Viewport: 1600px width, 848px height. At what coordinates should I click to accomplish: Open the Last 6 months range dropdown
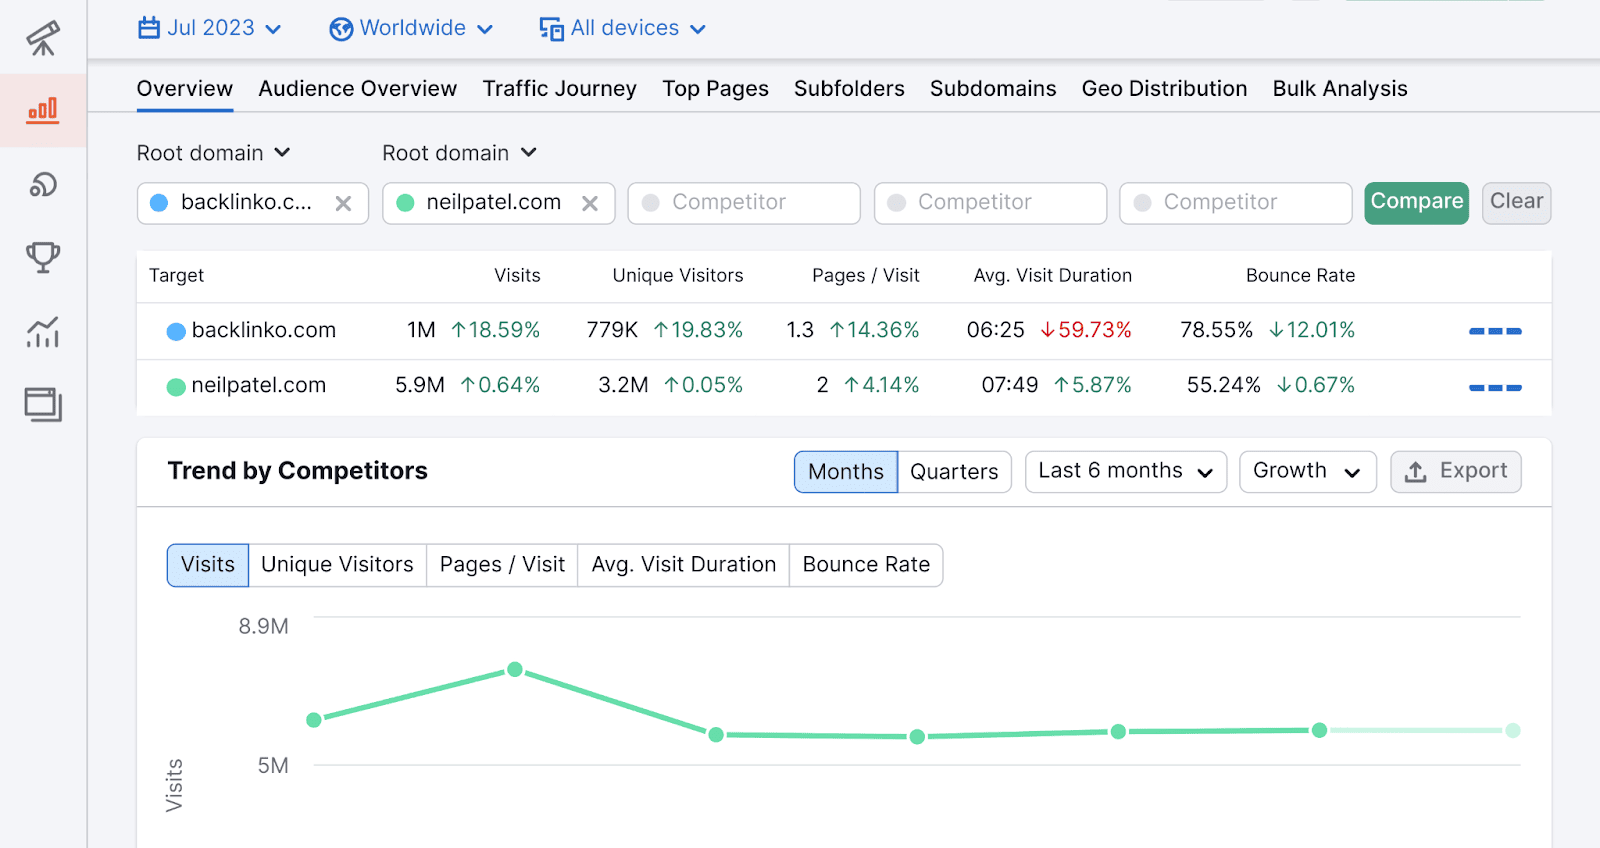(x=1126, y=471)
